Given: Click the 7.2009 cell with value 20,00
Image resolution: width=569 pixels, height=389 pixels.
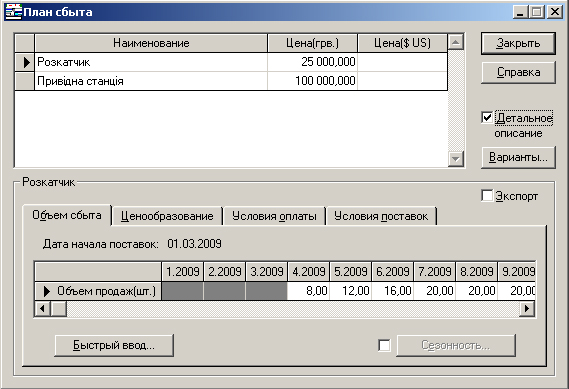Looking at the screenshot, I should pyautogui.click(x=435, y=291).
